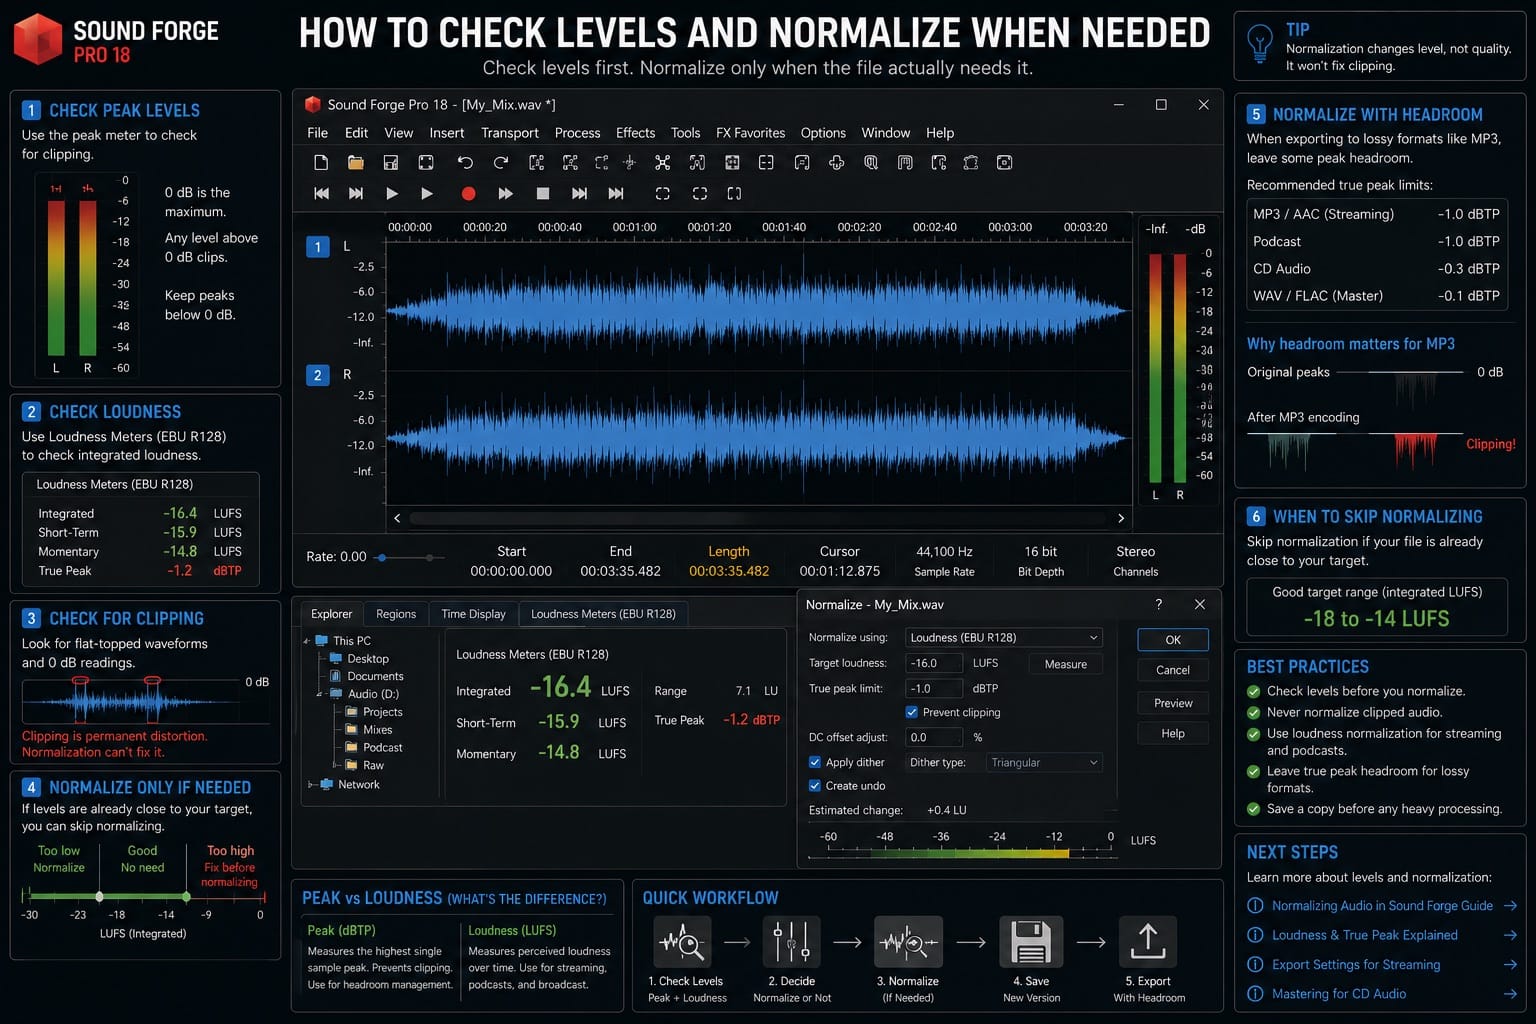Click info icon beside Loudness & True Peak Explained
Viewport: 1536px width, 1024px height.
click(x=1255, y=935)
